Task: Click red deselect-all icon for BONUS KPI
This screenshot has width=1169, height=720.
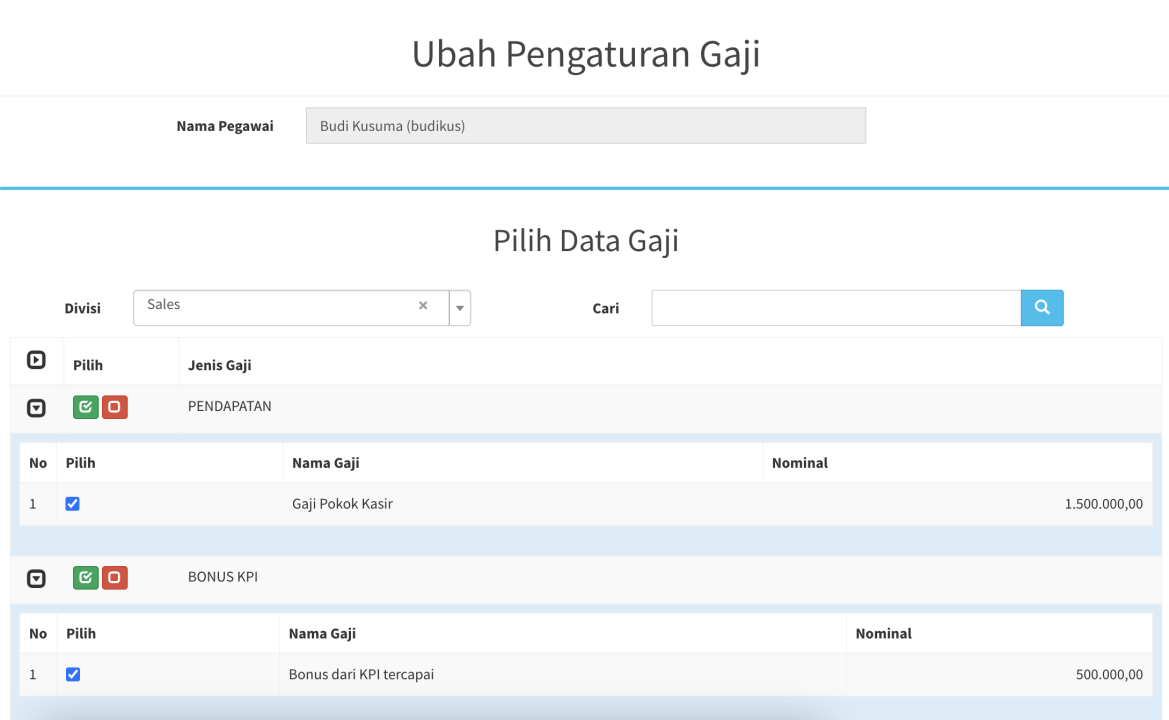Action: (x=114, y=577)
